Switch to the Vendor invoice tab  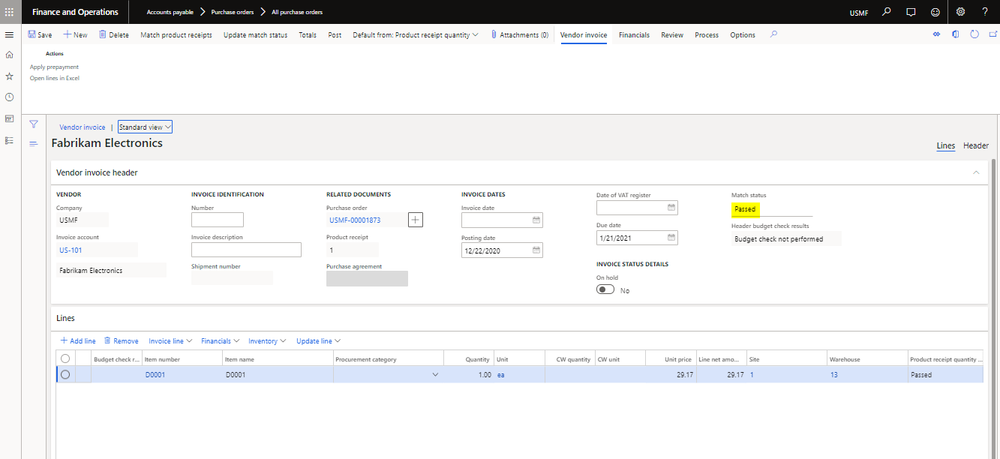[584, 35]
